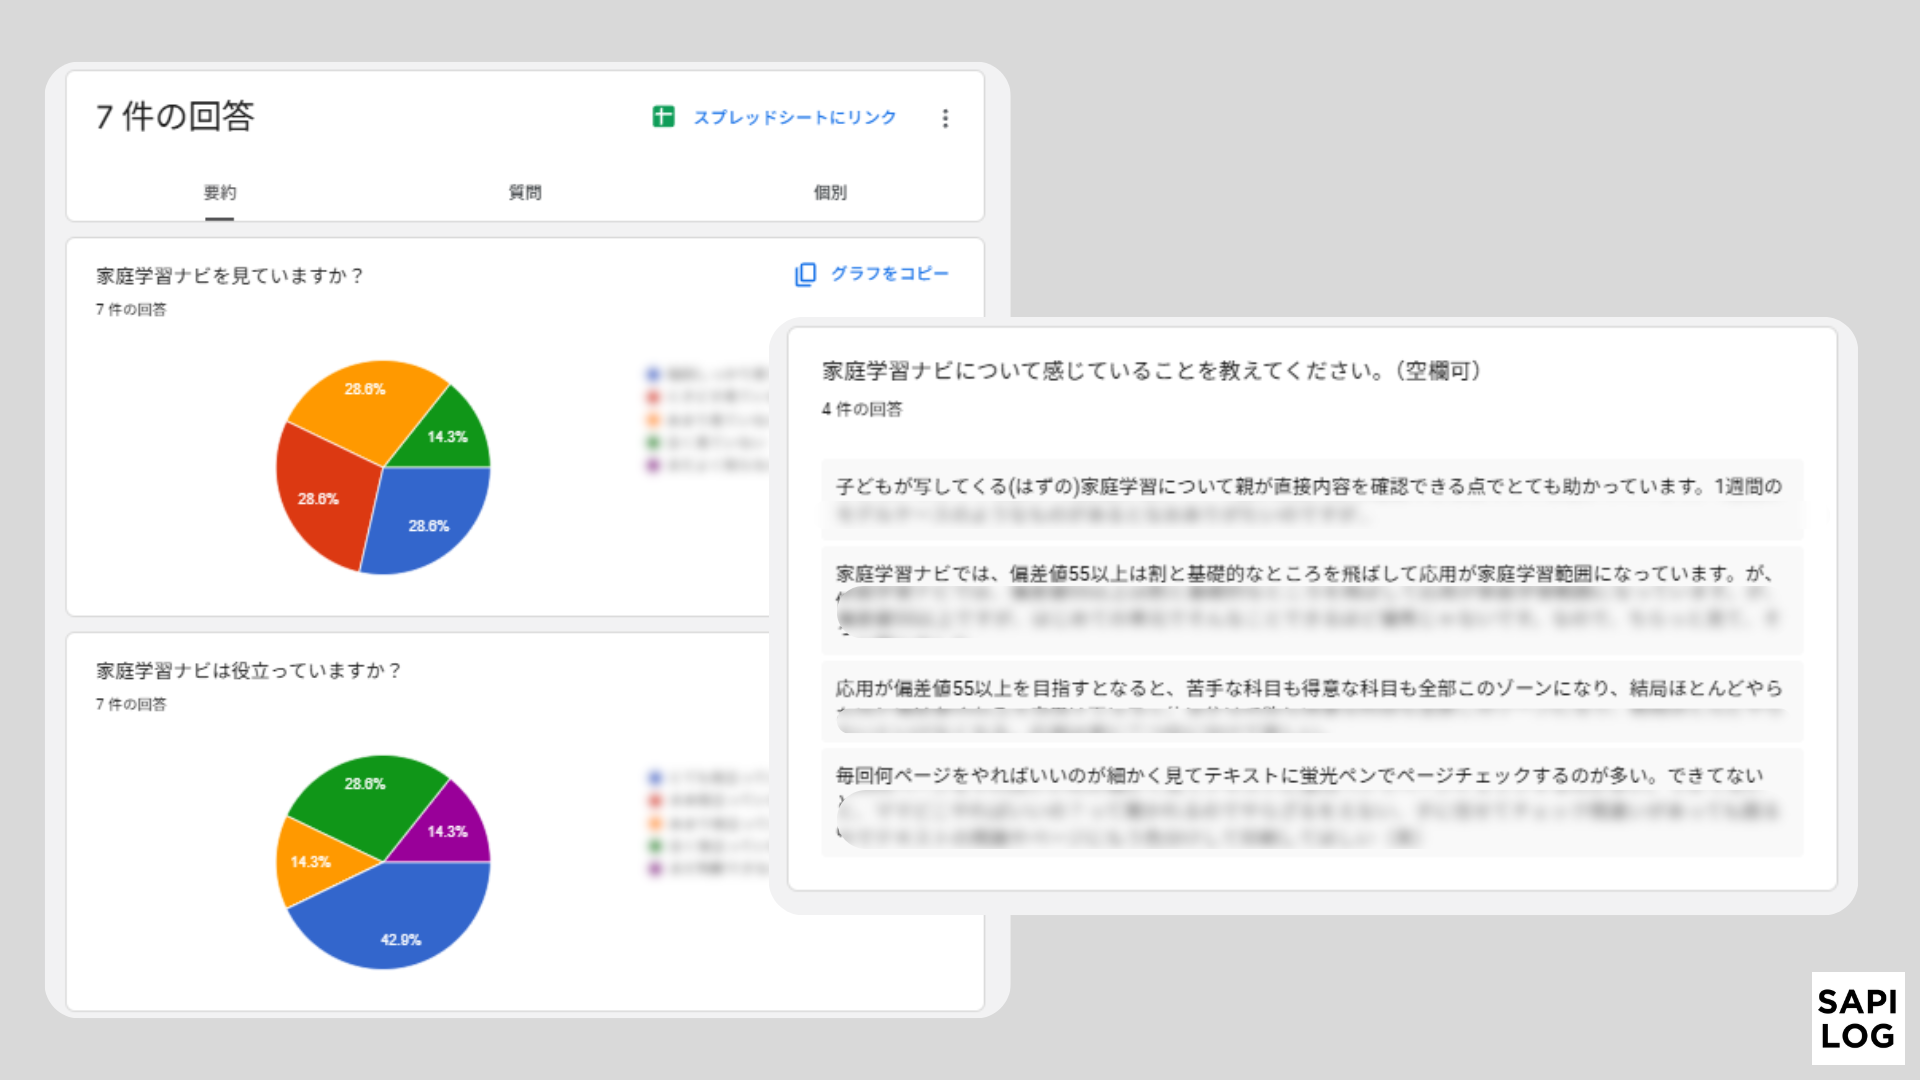The image size is (1920, 1080).
Task: Open spreadsheet via the green Sheets icon
Action: click(662, 117)
